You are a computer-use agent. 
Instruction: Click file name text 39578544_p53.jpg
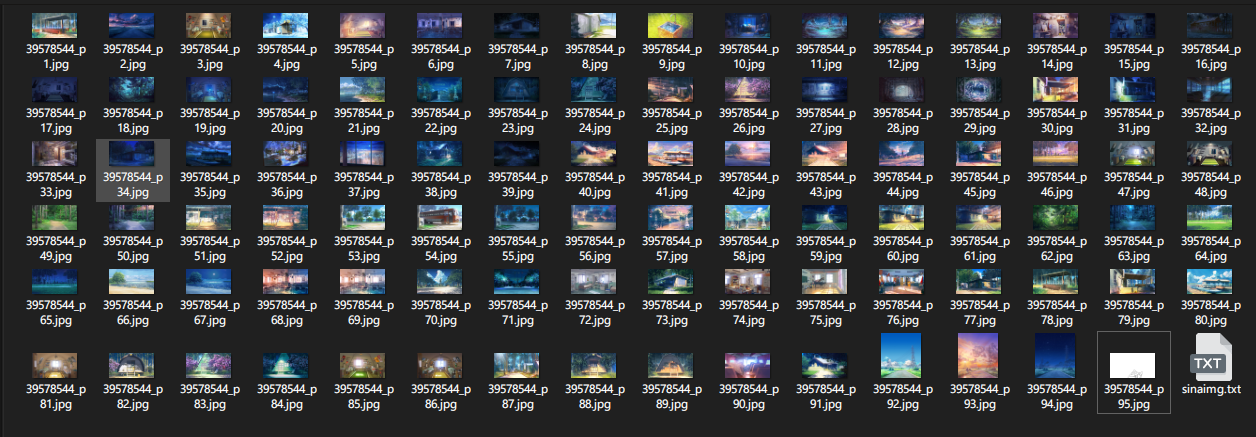[x=364, y=247]
